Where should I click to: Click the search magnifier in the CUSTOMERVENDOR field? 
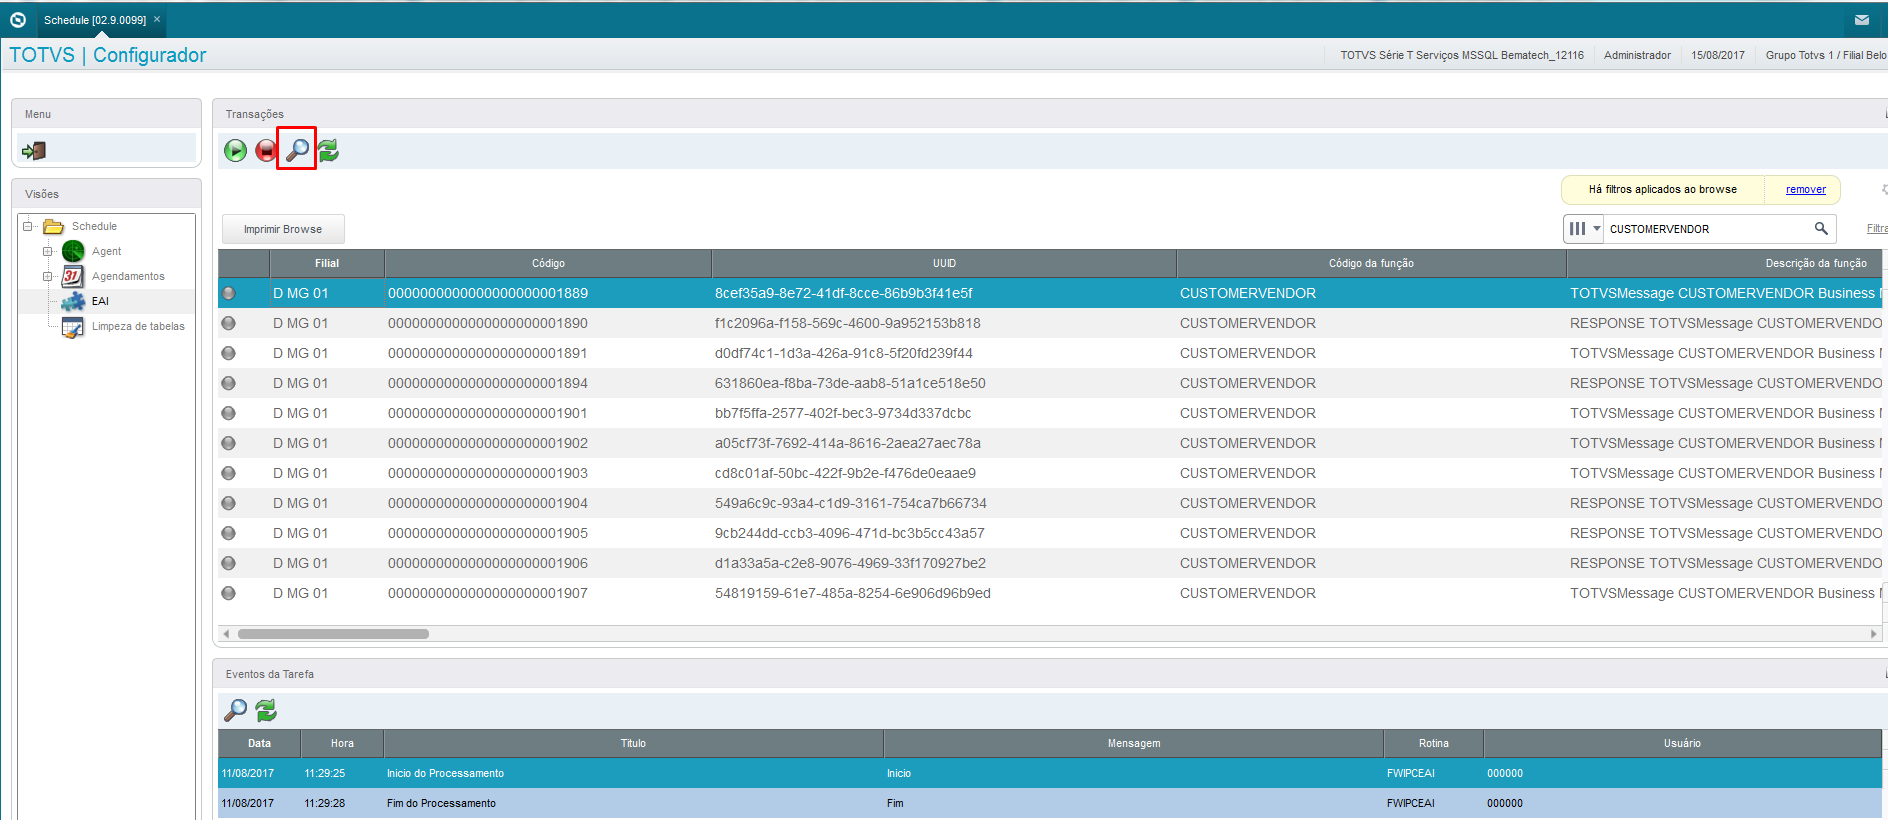click(x=1821, y=229)
